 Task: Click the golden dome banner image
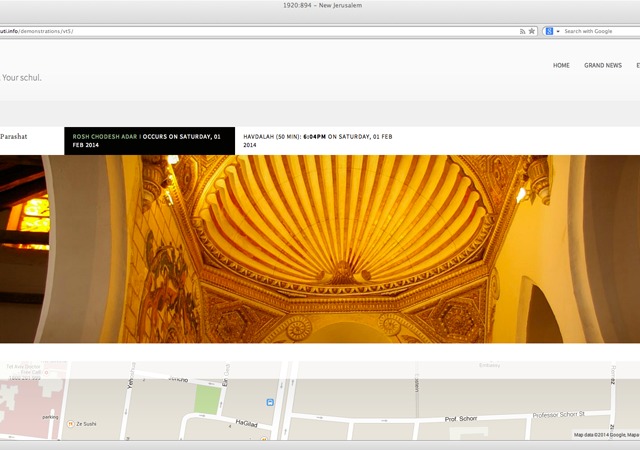point(320,249)
